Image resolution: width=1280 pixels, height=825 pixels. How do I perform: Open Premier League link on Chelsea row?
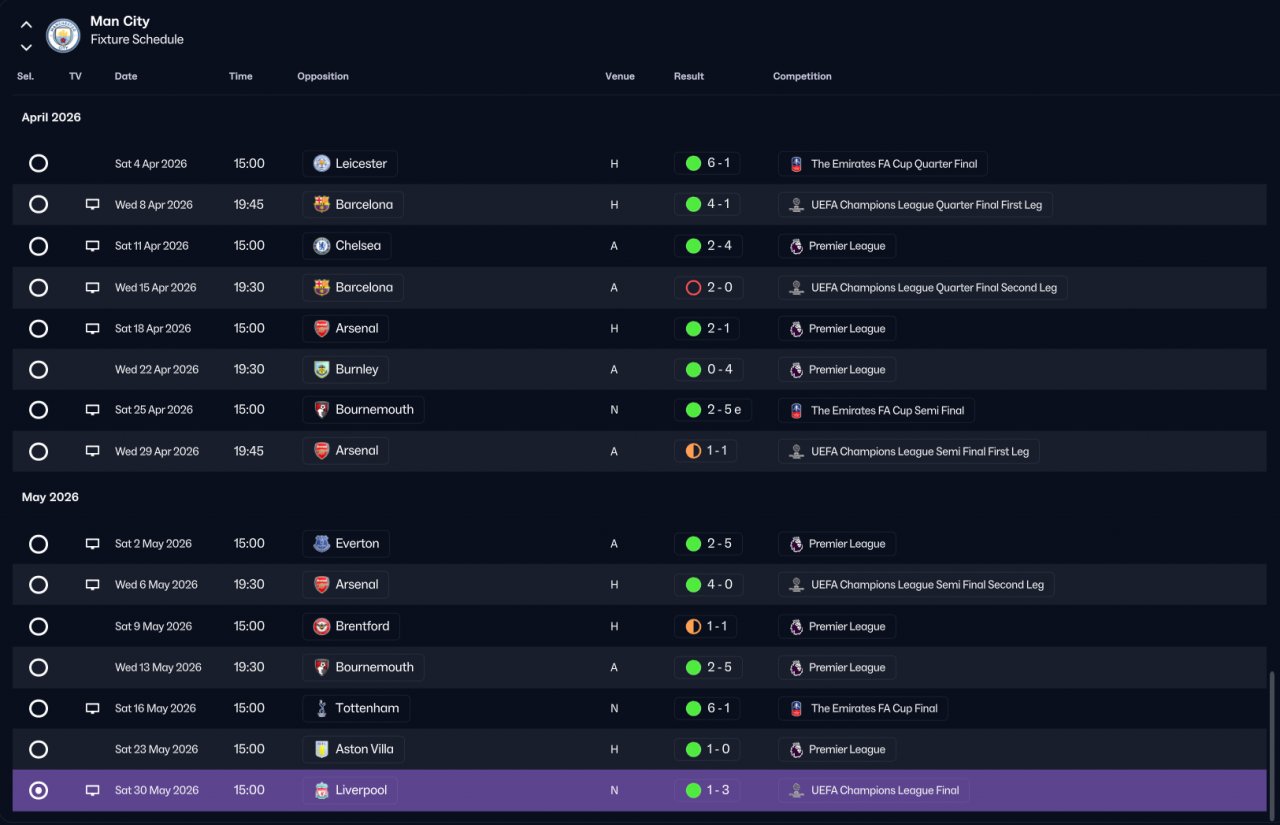pyautogui.click(x=837, y=245)
